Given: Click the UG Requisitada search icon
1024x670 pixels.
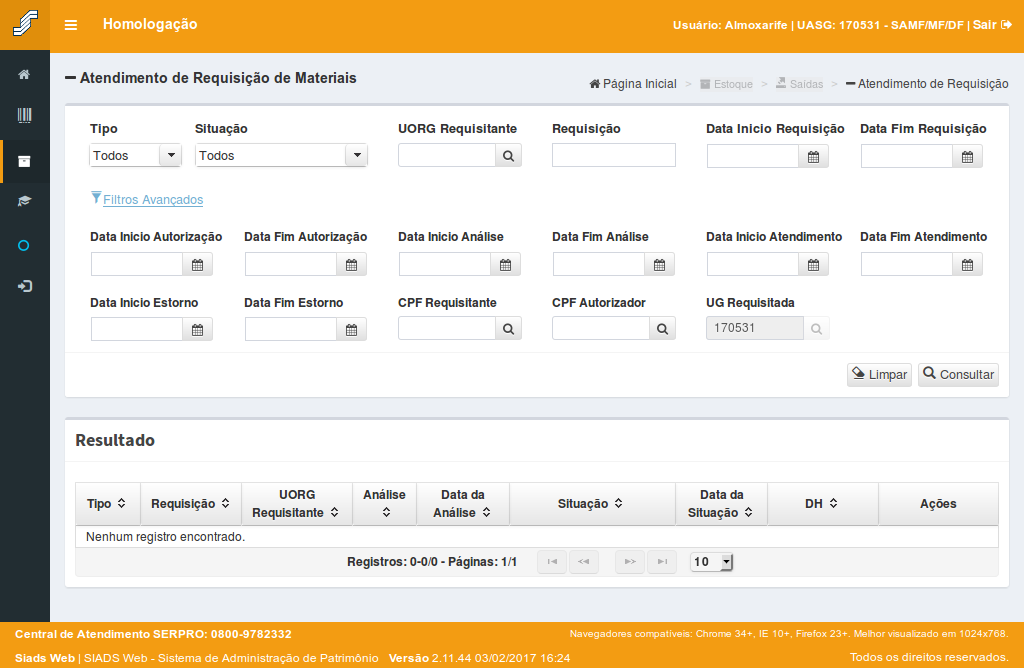Looking at the screenshot, I should (x=816, y=328).
